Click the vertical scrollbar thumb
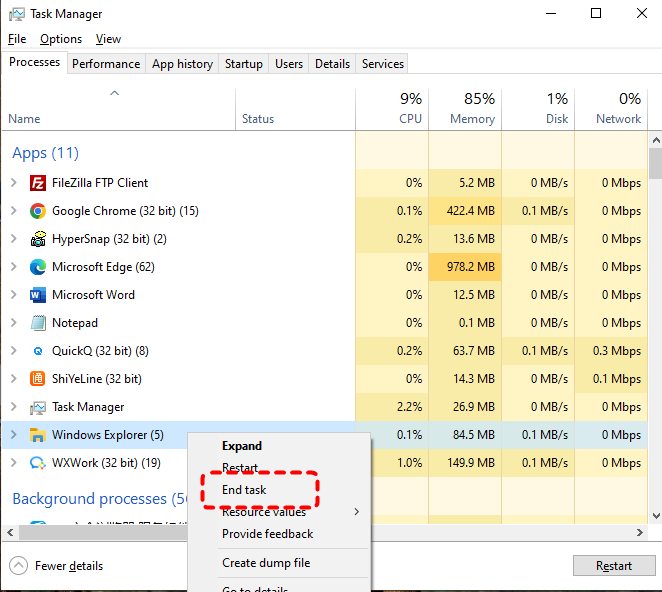The width and height of the screenshot is (662, 592). 656,163
